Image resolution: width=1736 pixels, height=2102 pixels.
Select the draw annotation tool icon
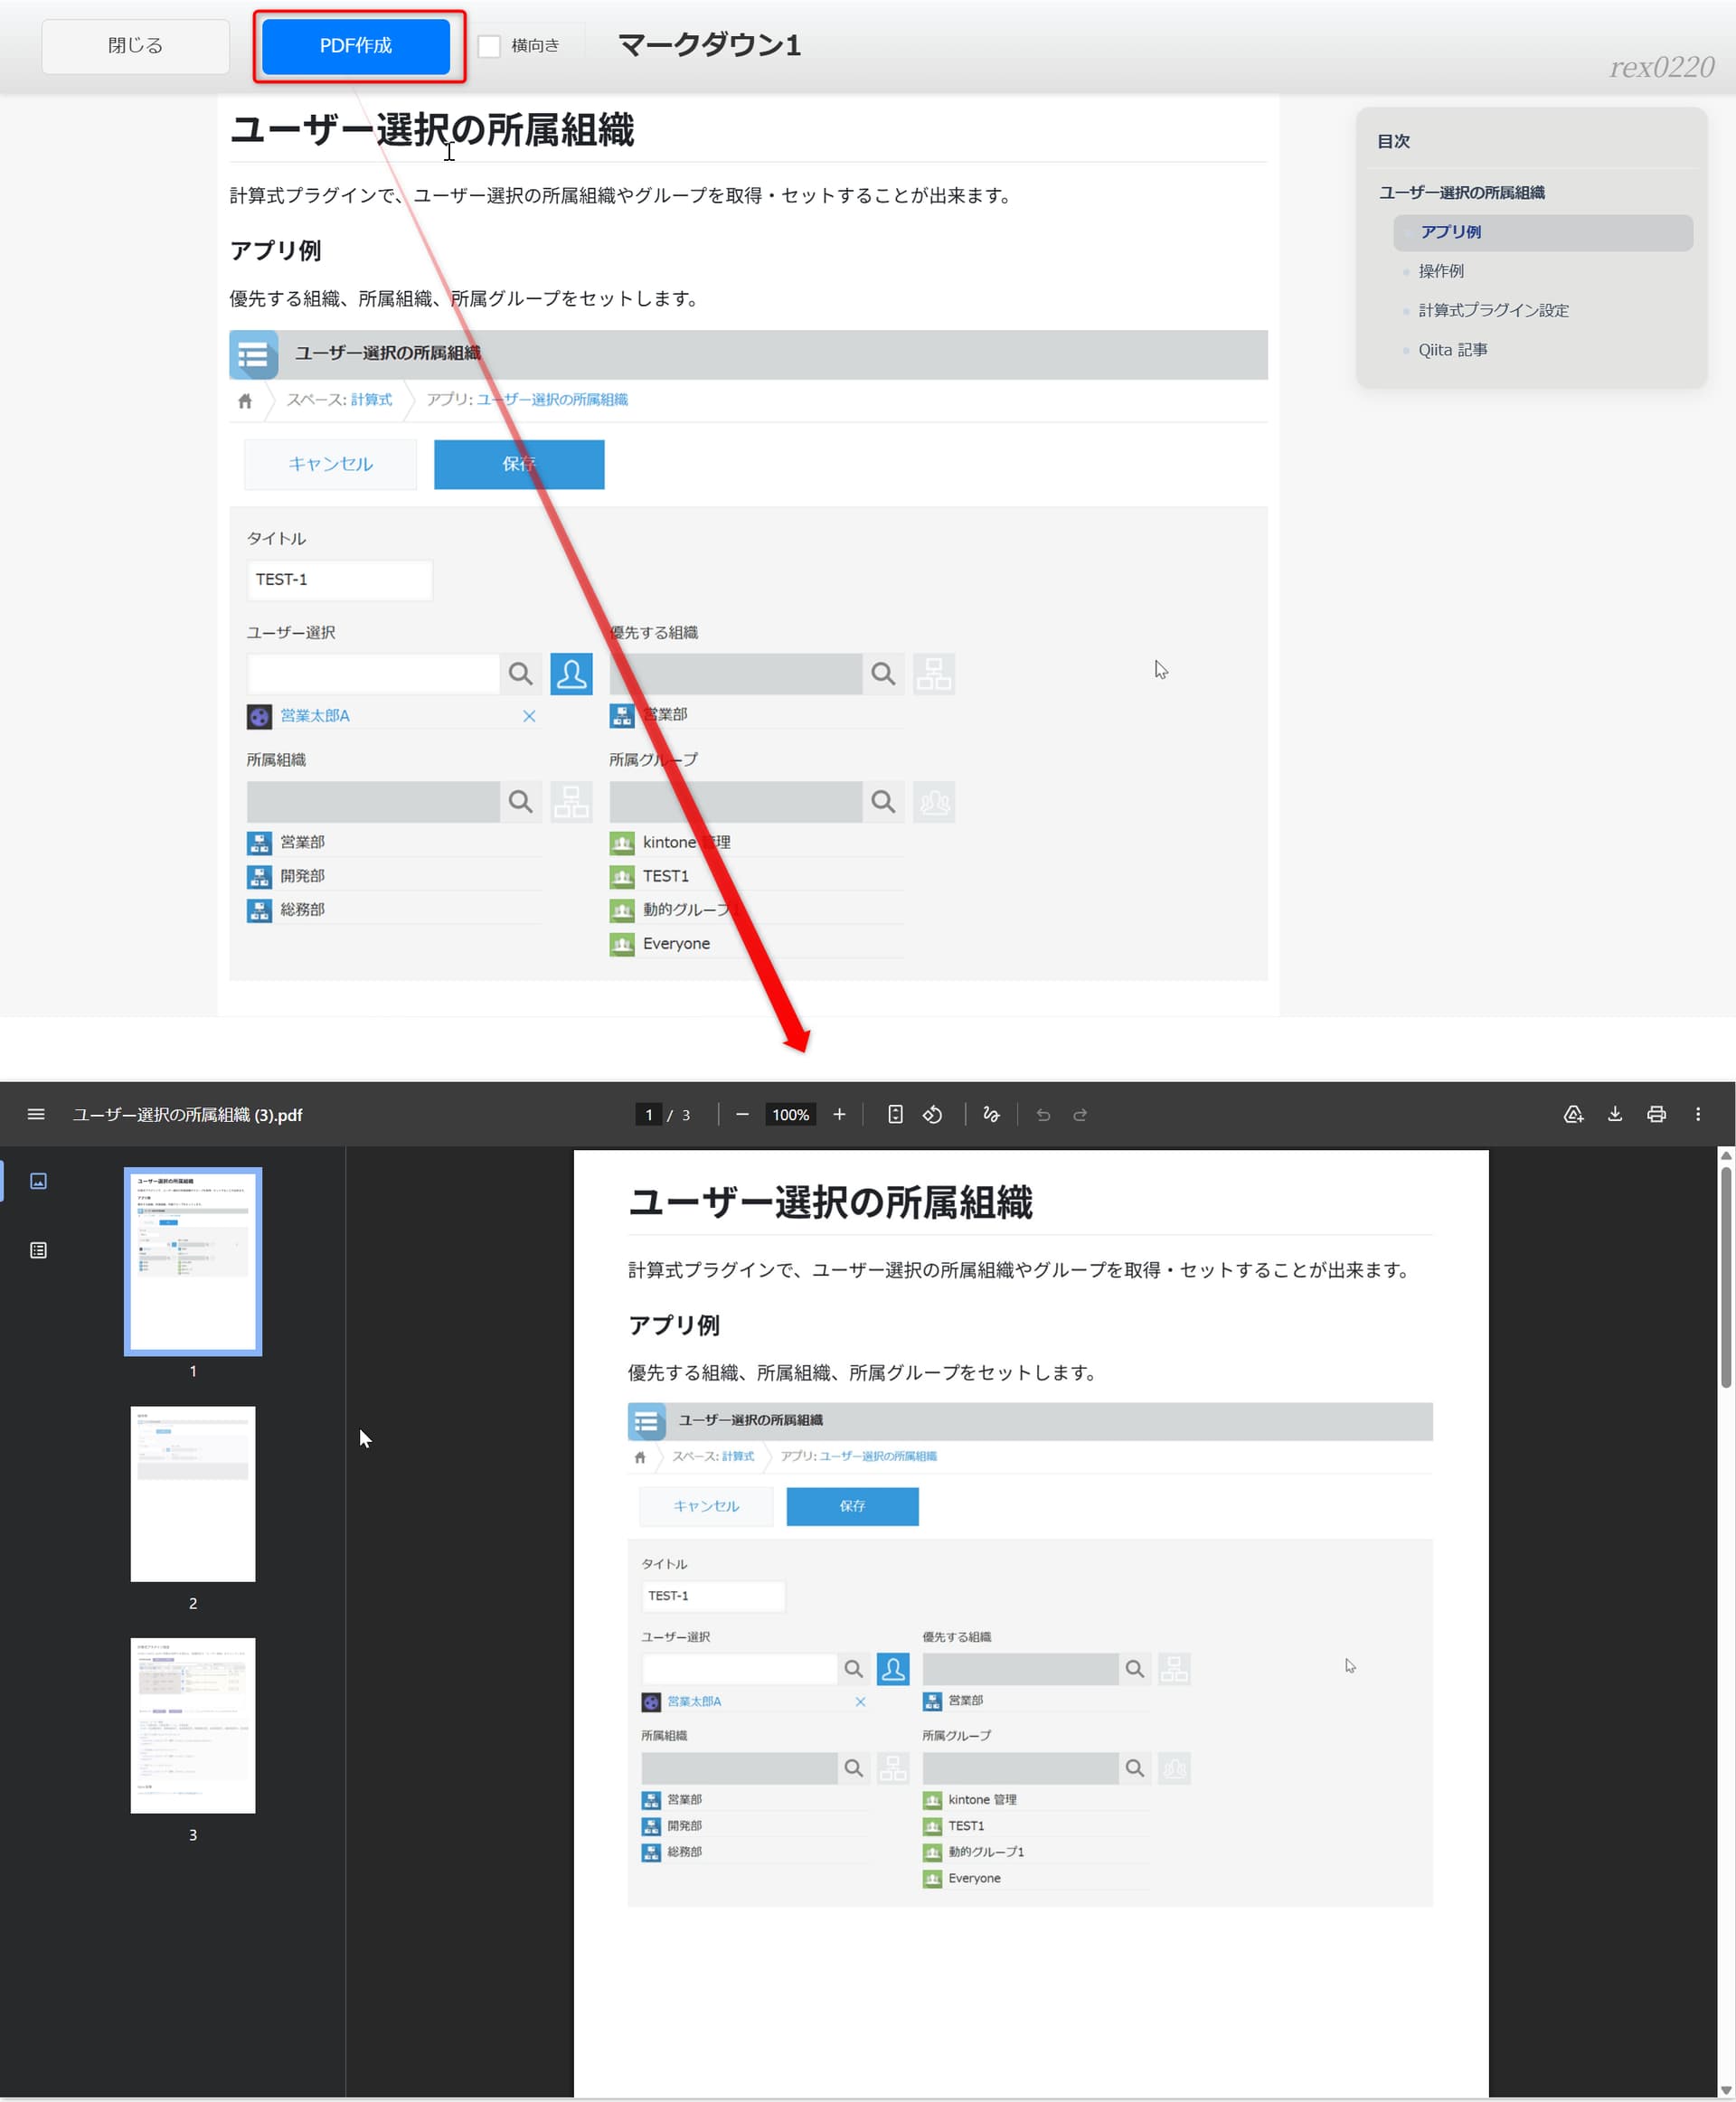tap(991, 1114)
